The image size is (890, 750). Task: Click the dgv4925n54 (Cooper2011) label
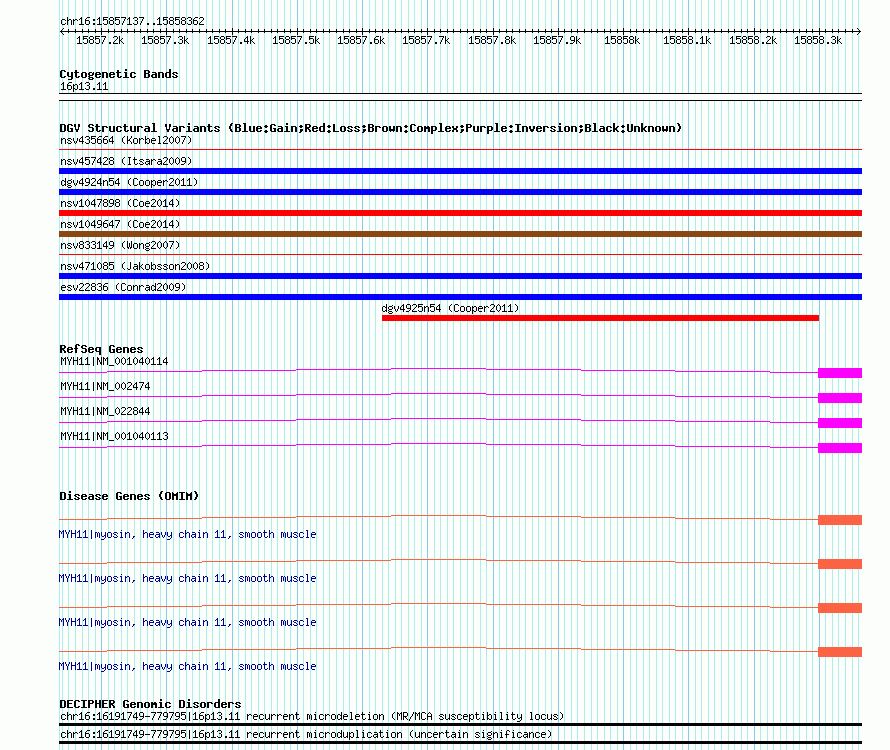point(450,308)
